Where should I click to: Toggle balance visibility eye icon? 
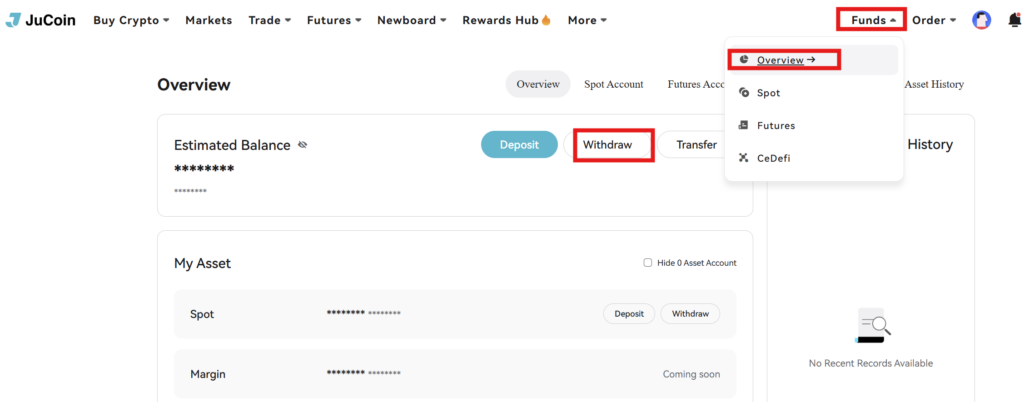pyautogui.click(x=302, y=145)
